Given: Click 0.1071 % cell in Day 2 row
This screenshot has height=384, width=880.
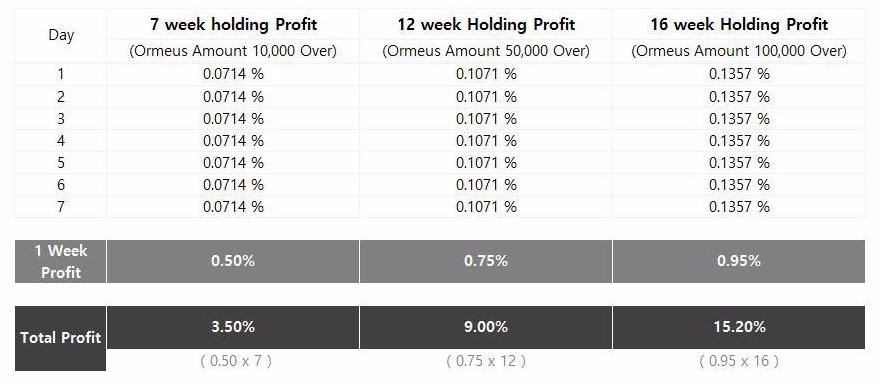Looking at the screenshot, I should click(x=486, y=97).
